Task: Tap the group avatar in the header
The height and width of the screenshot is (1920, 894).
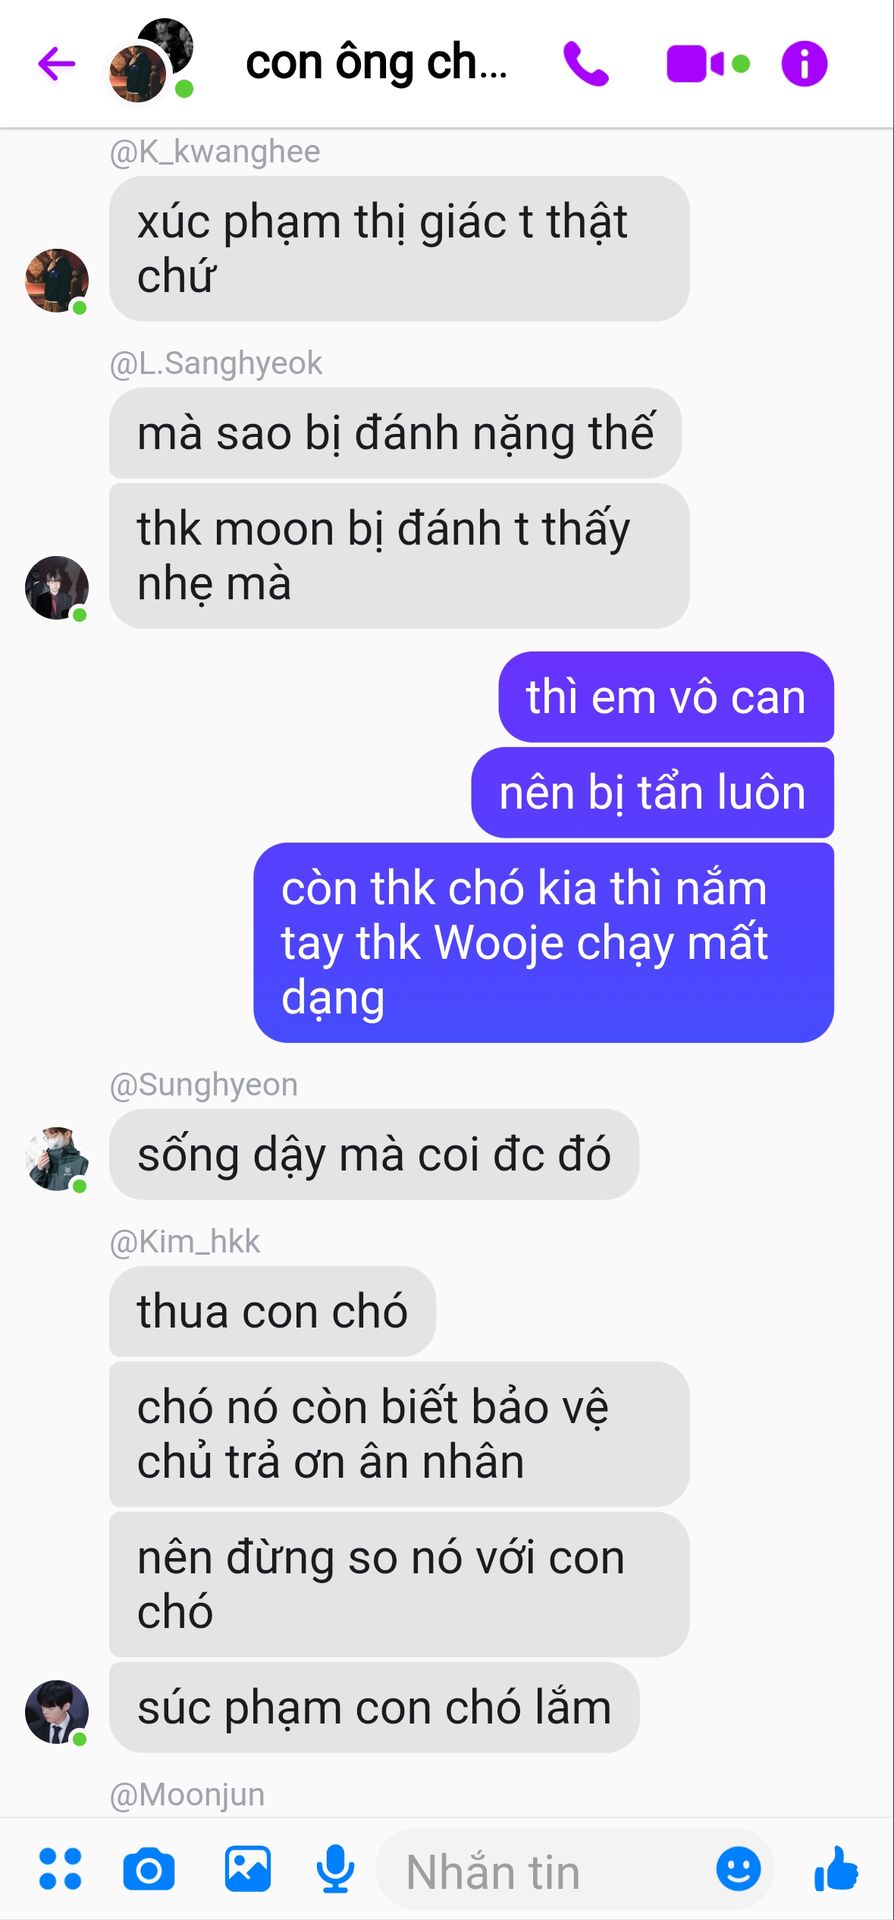Action: tap(150, 60)
